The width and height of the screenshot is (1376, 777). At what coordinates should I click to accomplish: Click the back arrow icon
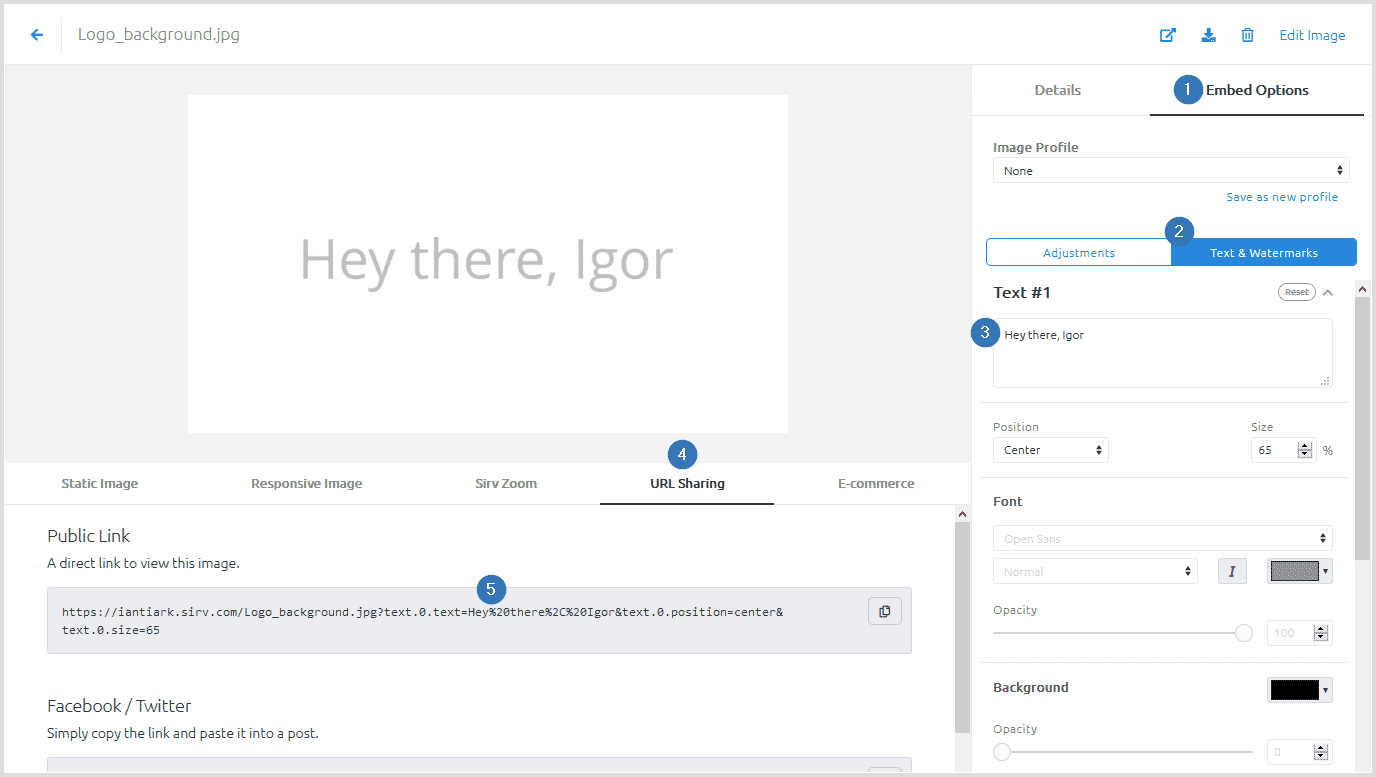(x=37, y=35)
